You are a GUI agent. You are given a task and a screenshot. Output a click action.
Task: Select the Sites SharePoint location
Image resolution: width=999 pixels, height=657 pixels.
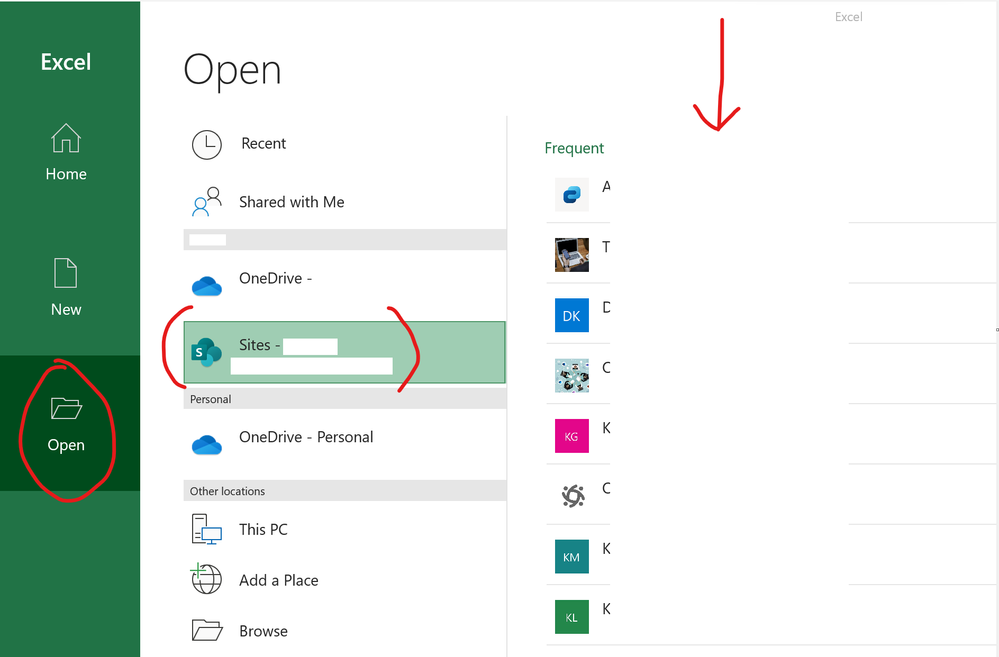click(345, 352)
